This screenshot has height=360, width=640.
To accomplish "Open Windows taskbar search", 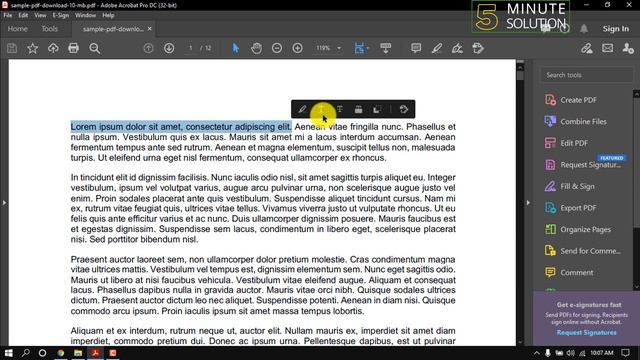I will click(25, 353).
